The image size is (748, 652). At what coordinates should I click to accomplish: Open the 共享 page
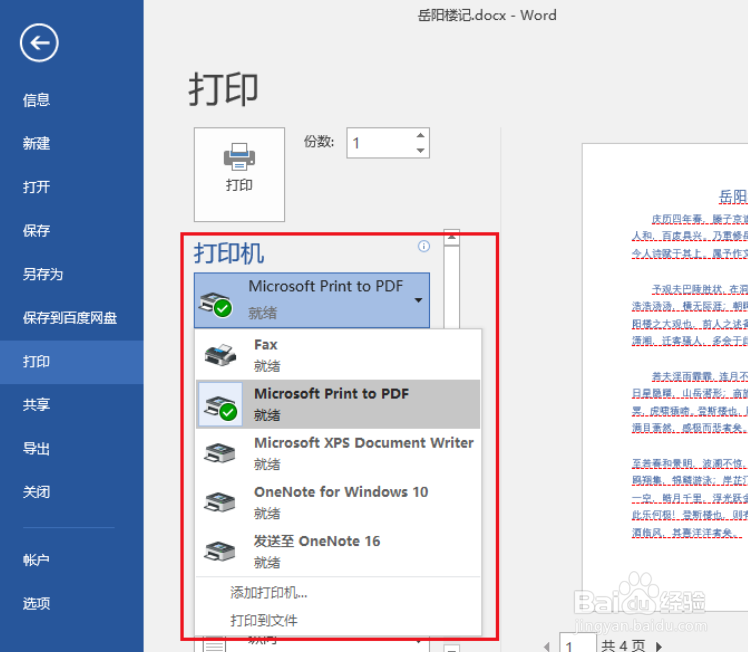(x=36, y=405)
